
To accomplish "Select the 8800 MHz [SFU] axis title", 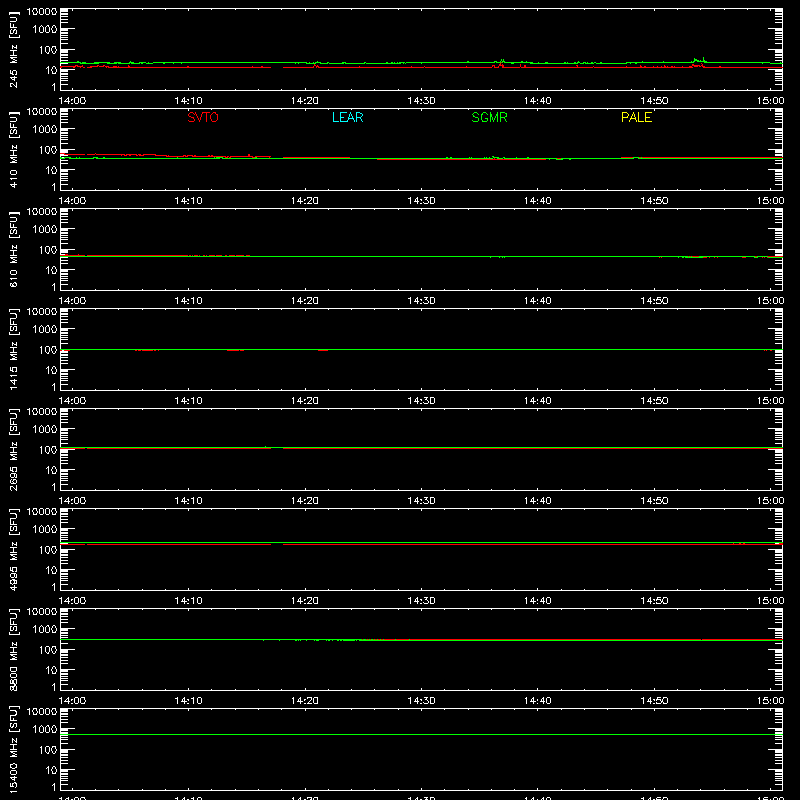I will [13, 649].
